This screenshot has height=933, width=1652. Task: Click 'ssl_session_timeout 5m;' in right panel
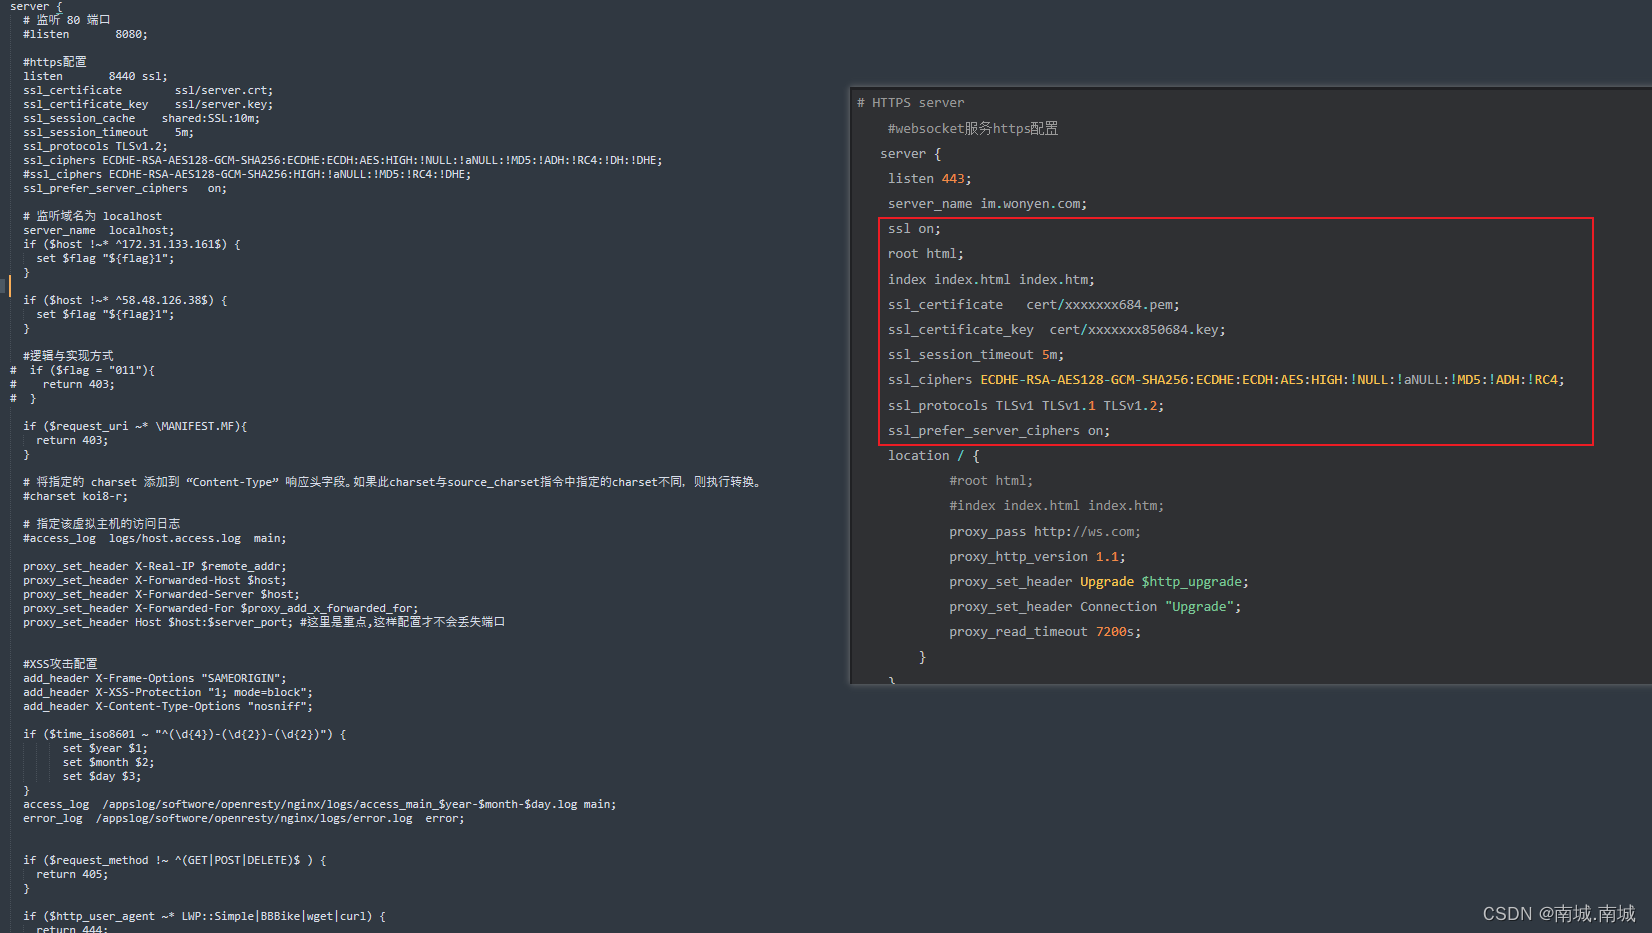[976, 354]
